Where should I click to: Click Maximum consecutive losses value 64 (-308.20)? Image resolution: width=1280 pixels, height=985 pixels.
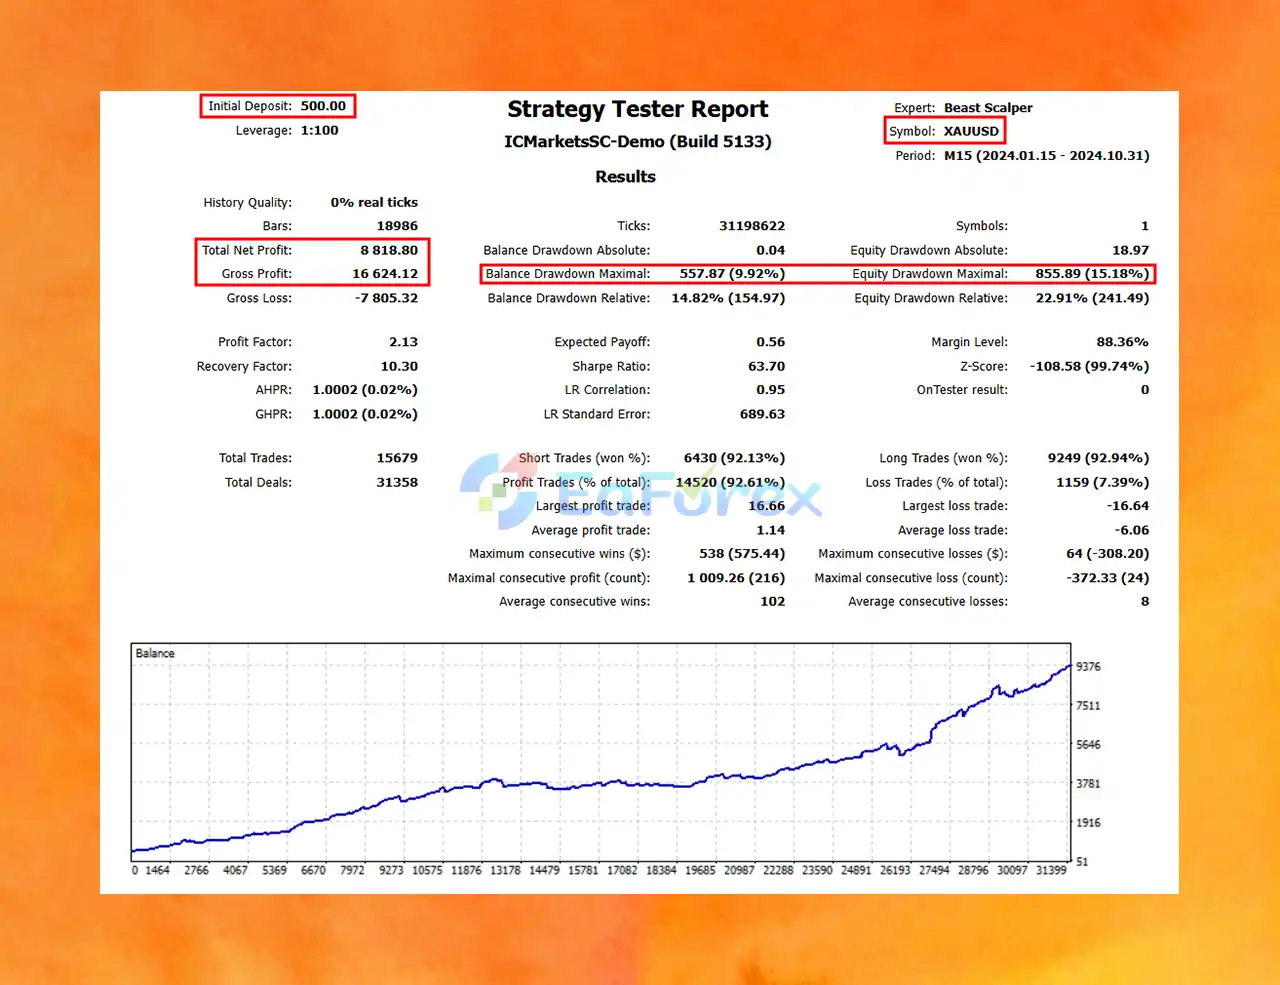1107,554
